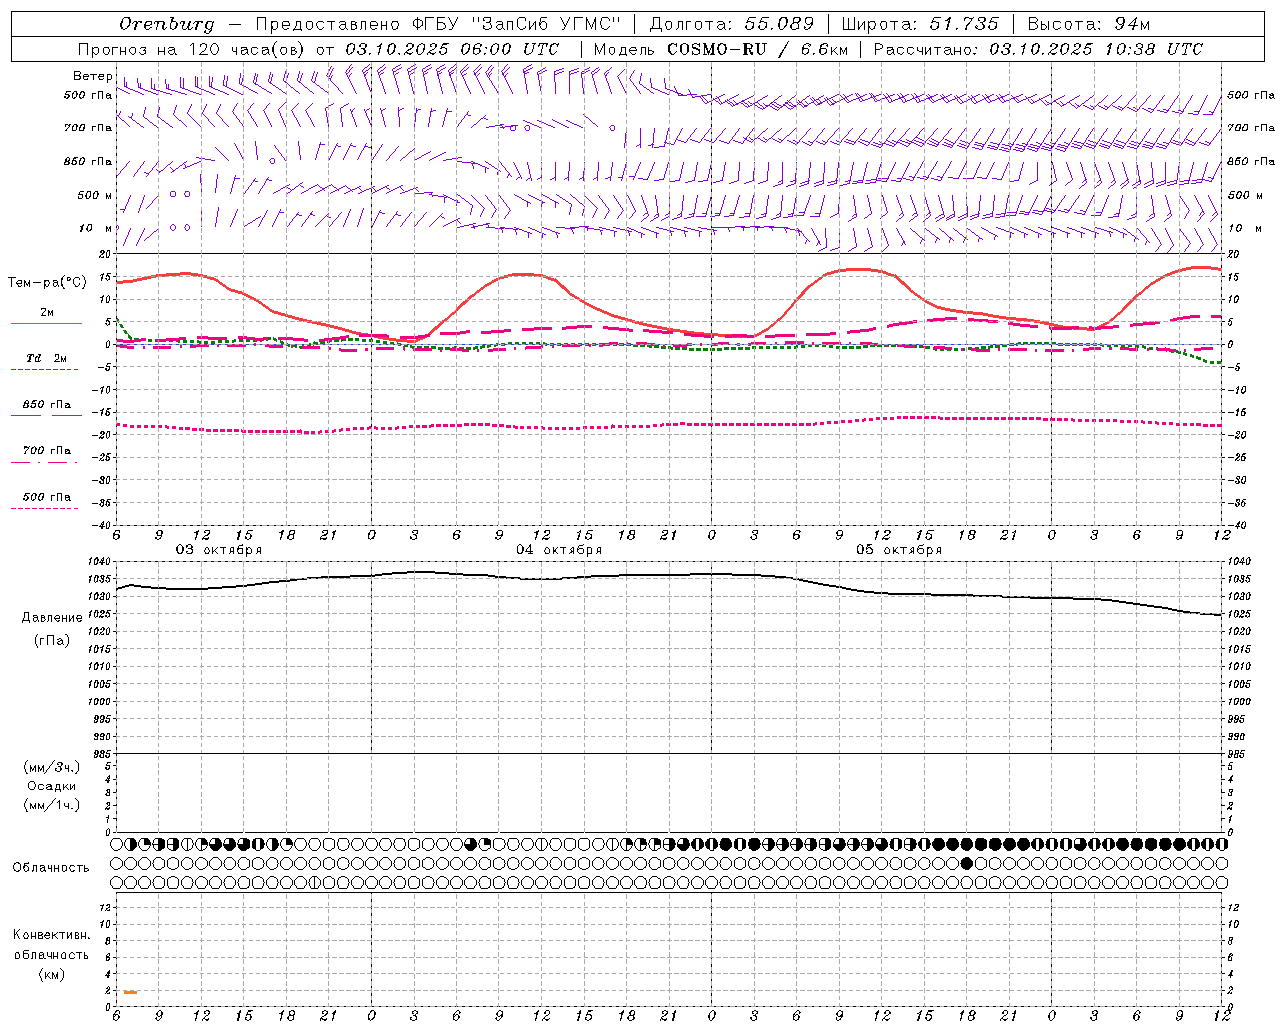The width and height of the screenshot is (1280, 1024).
Task: Click the "(км)" unit under convective cloudiness
Action: click(52, 974)
